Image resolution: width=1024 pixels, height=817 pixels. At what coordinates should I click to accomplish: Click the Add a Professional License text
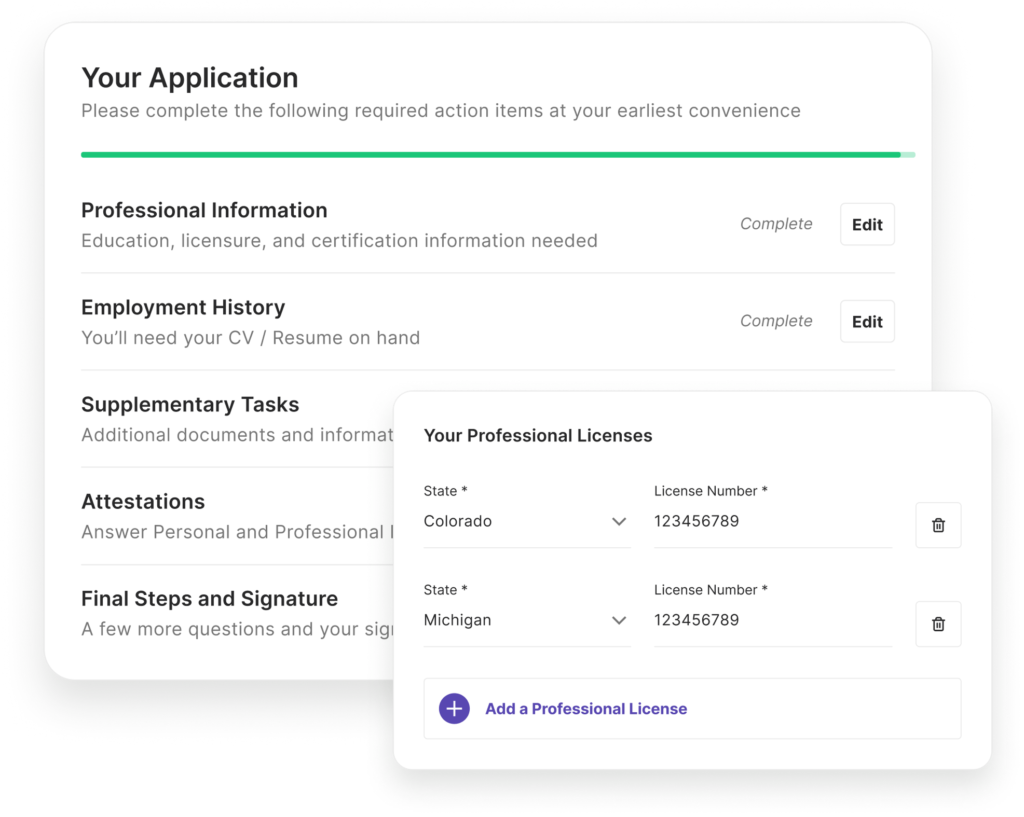pos(586,709)
